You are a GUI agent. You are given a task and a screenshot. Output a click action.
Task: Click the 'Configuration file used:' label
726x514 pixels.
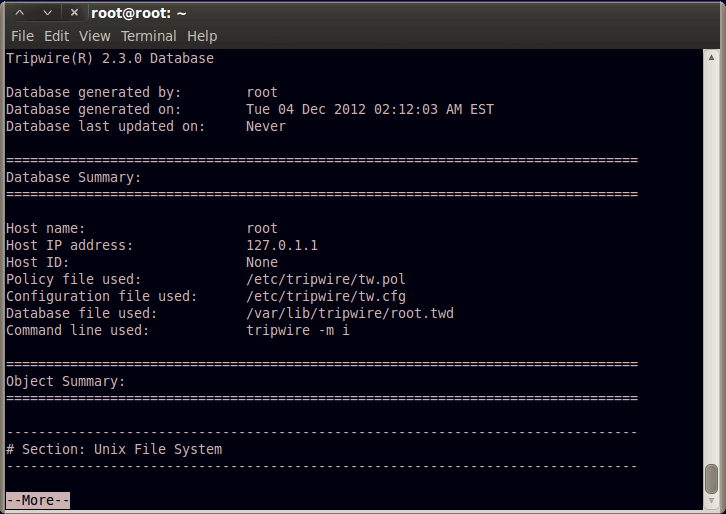pos(101,296)
